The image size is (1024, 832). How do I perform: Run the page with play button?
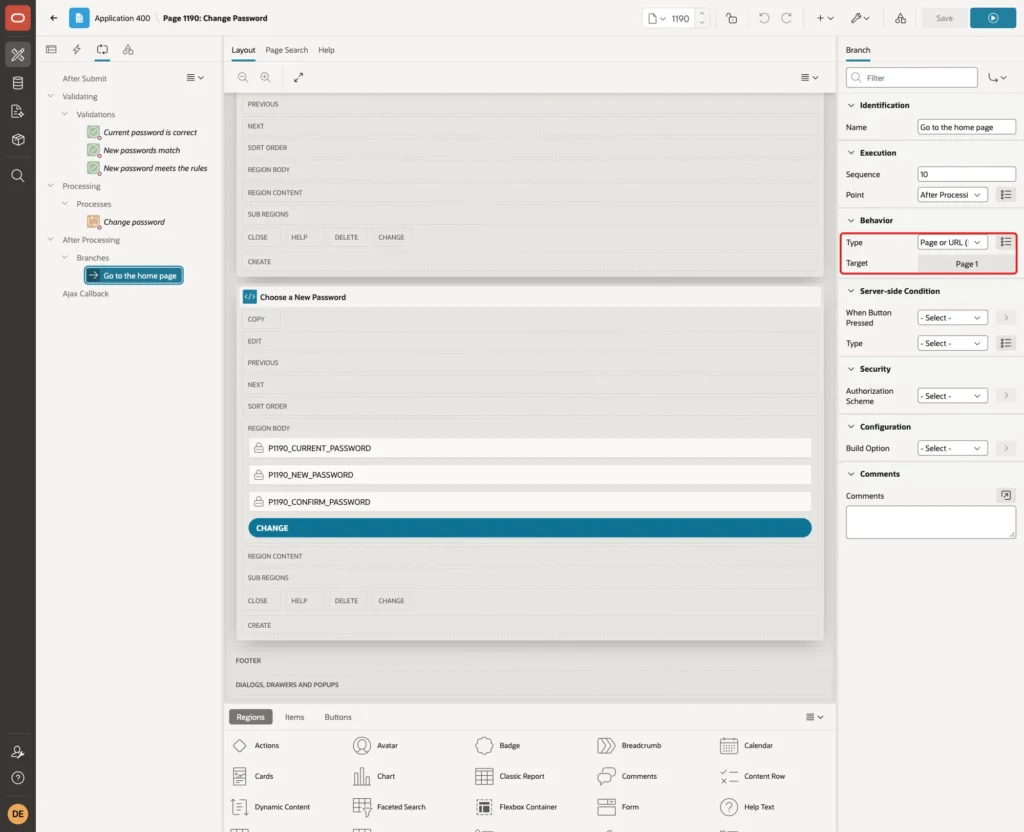coord(993,18)
